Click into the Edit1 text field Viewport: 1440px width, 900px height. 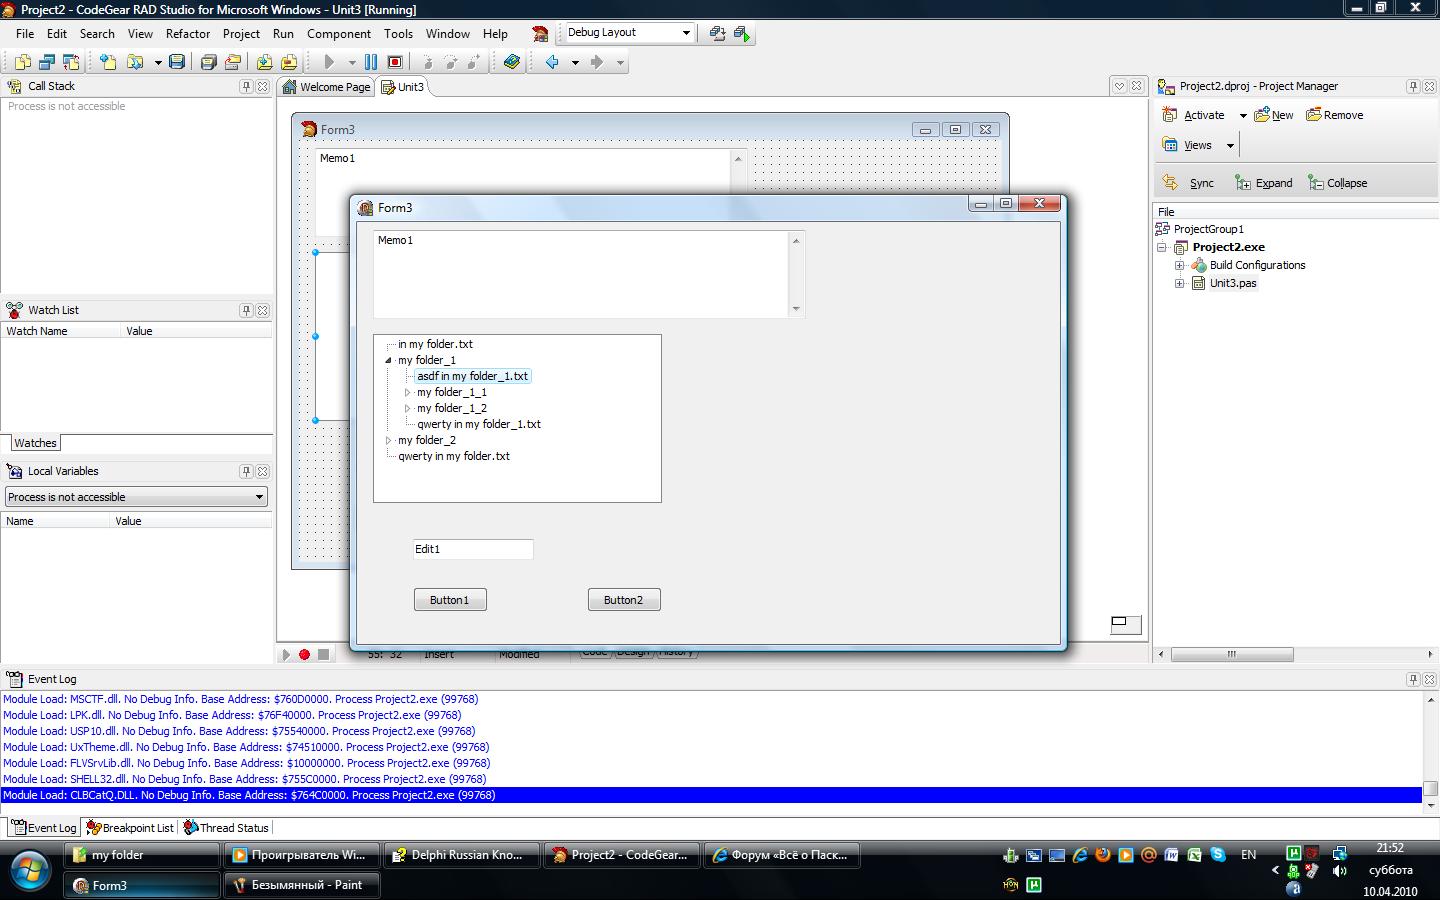(x=472, y=549)
